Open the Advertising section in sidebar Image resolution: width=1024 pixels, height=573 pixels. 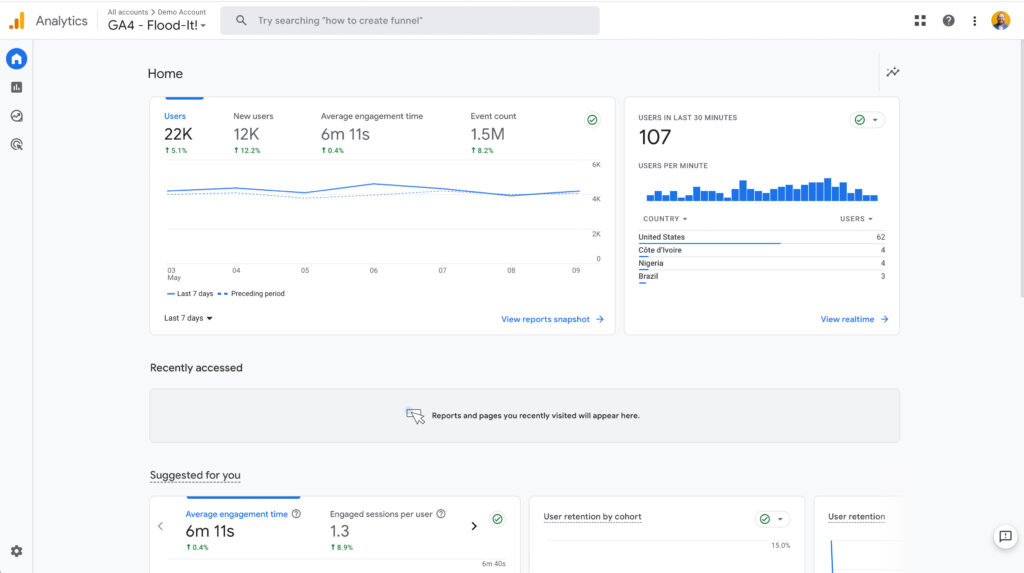pos(16,144)
